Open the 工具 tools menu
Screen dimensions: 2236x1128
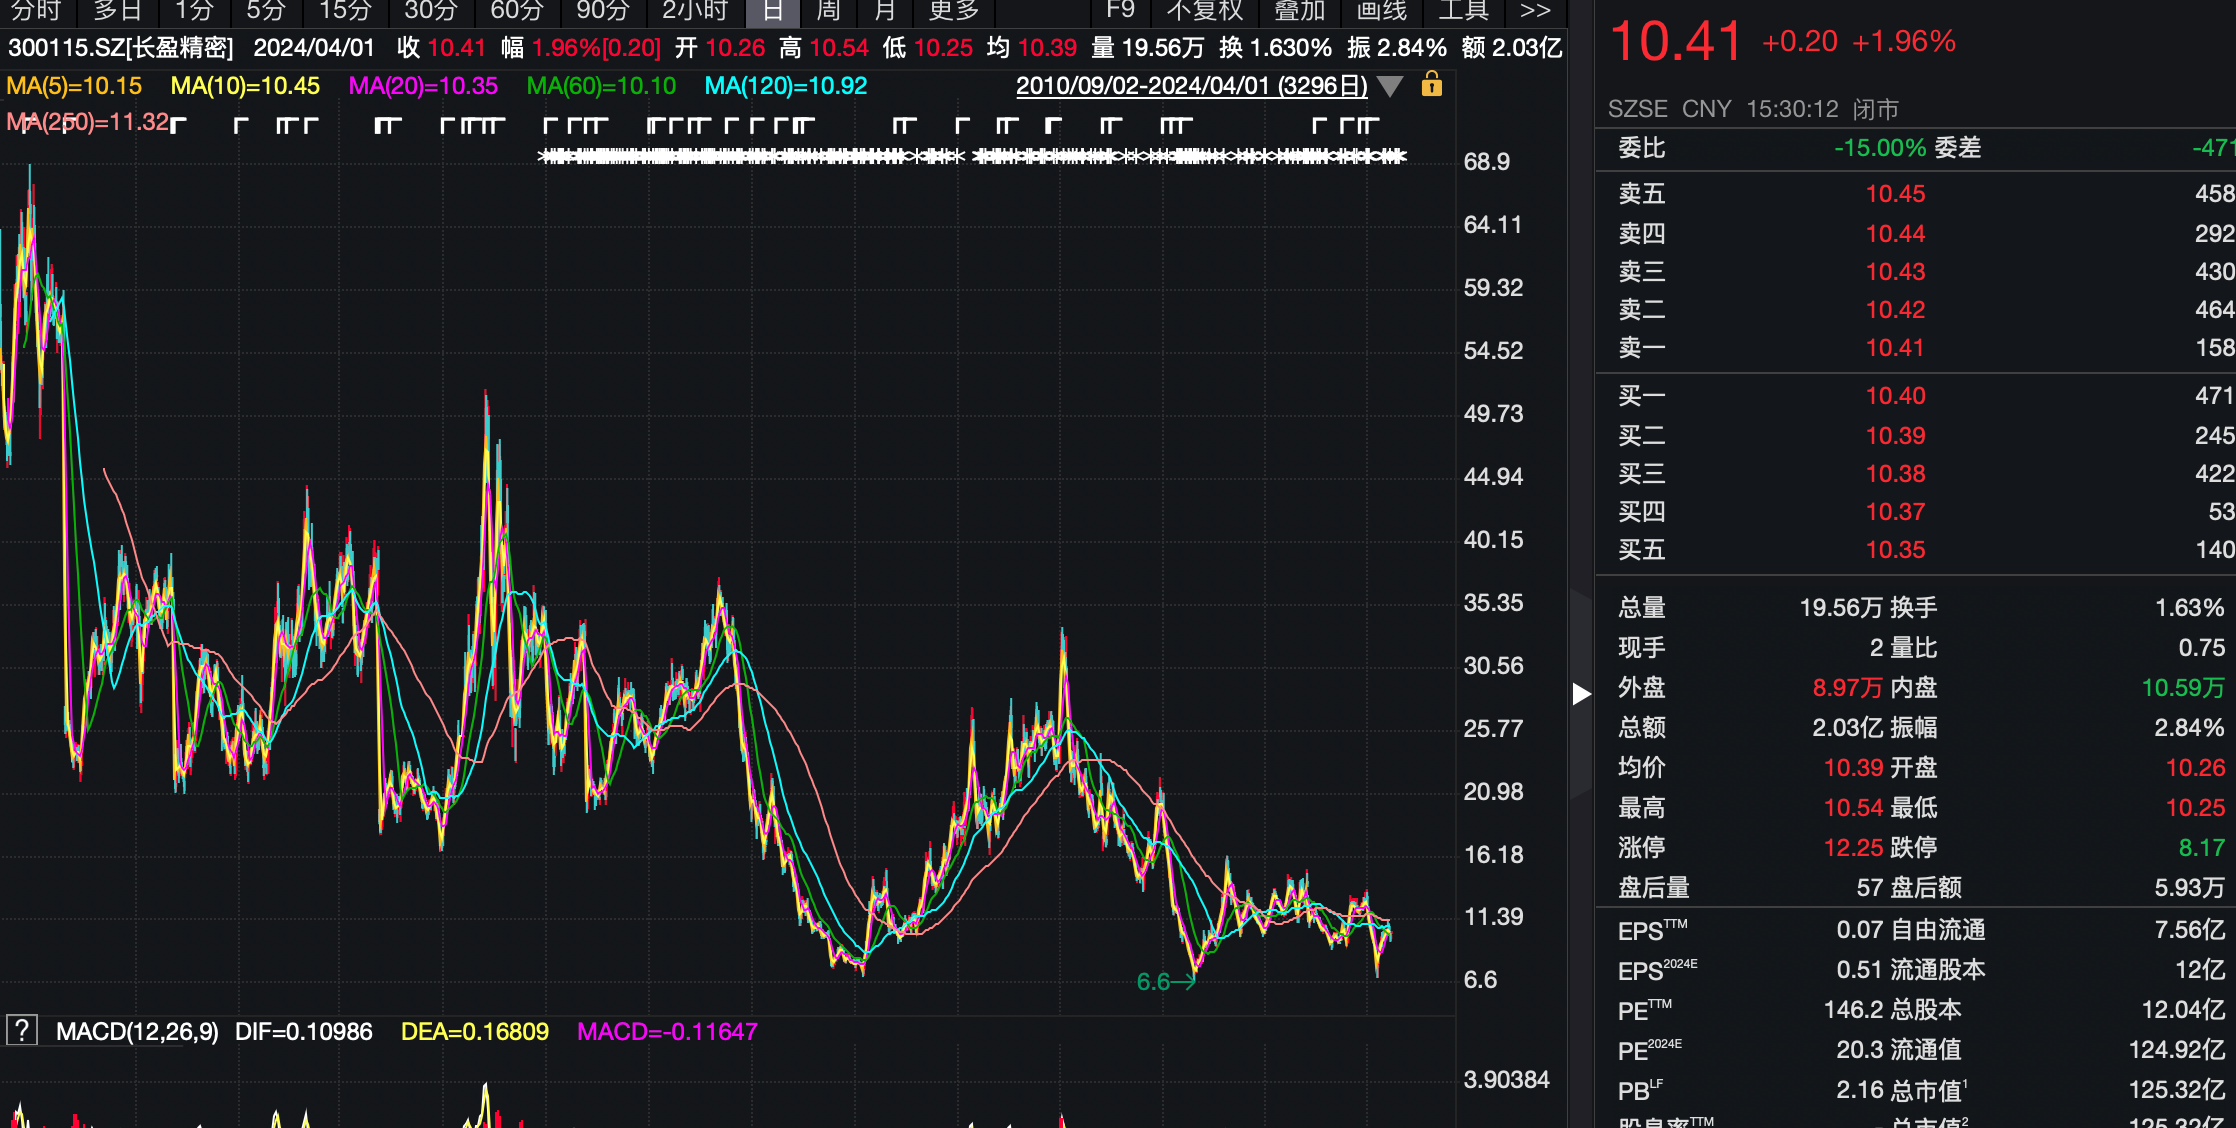(x=1463, y=11)
